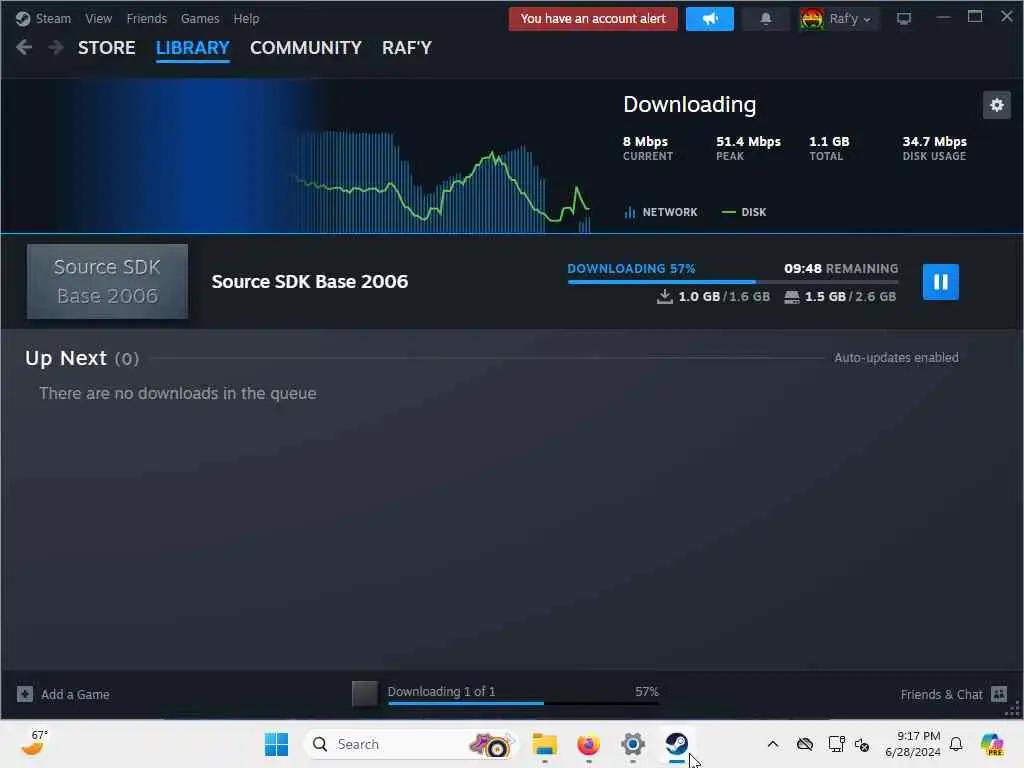This screenshot has height=768, width=1024.
Task: Click the NETWORK graph legend
Action: point(661,212)
